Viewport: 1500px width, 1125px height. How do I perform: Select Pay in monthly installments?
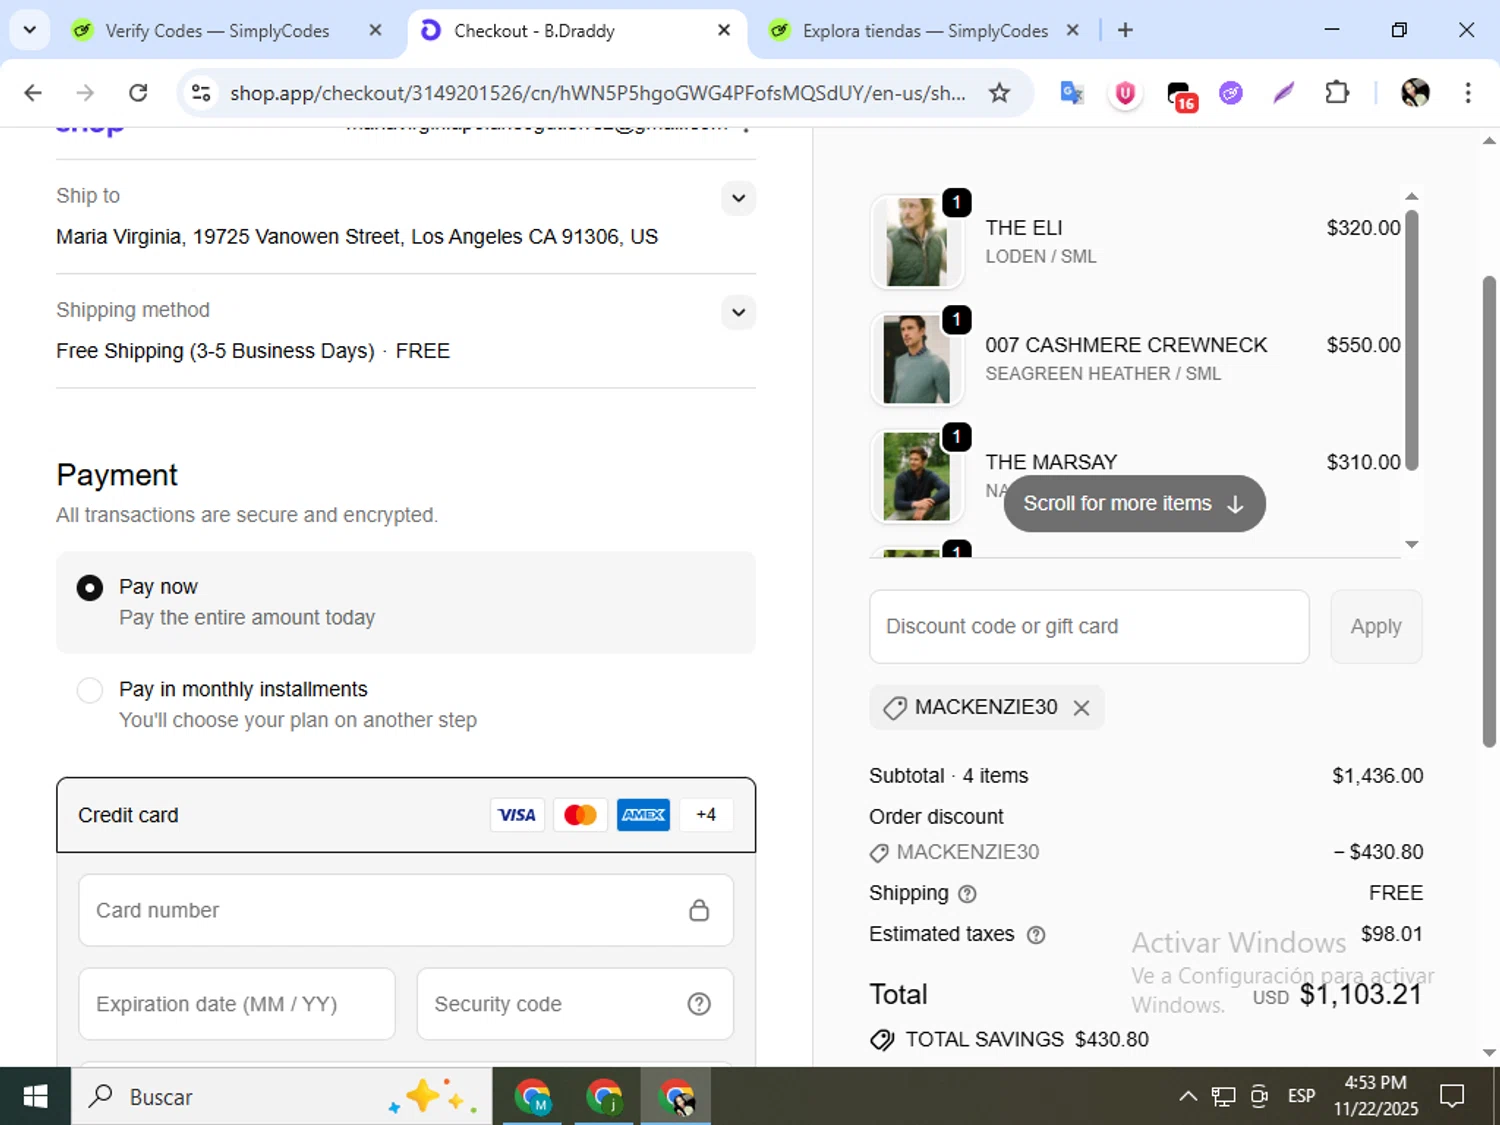coord(90,691)
